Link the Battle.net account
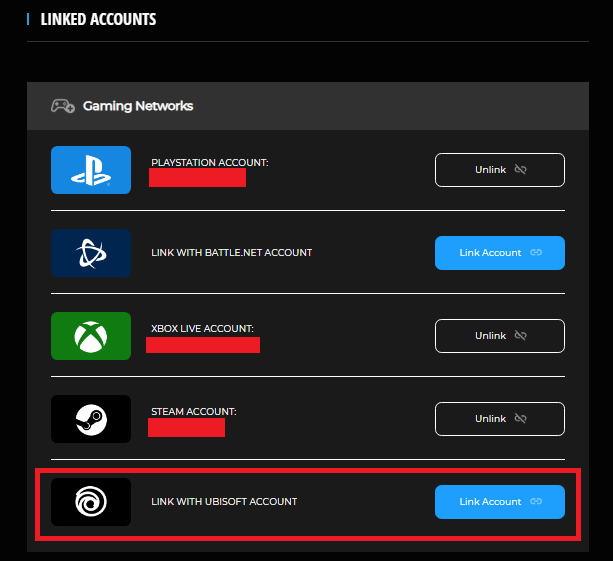This screenshot has height=561, width=613. (500, 253)
